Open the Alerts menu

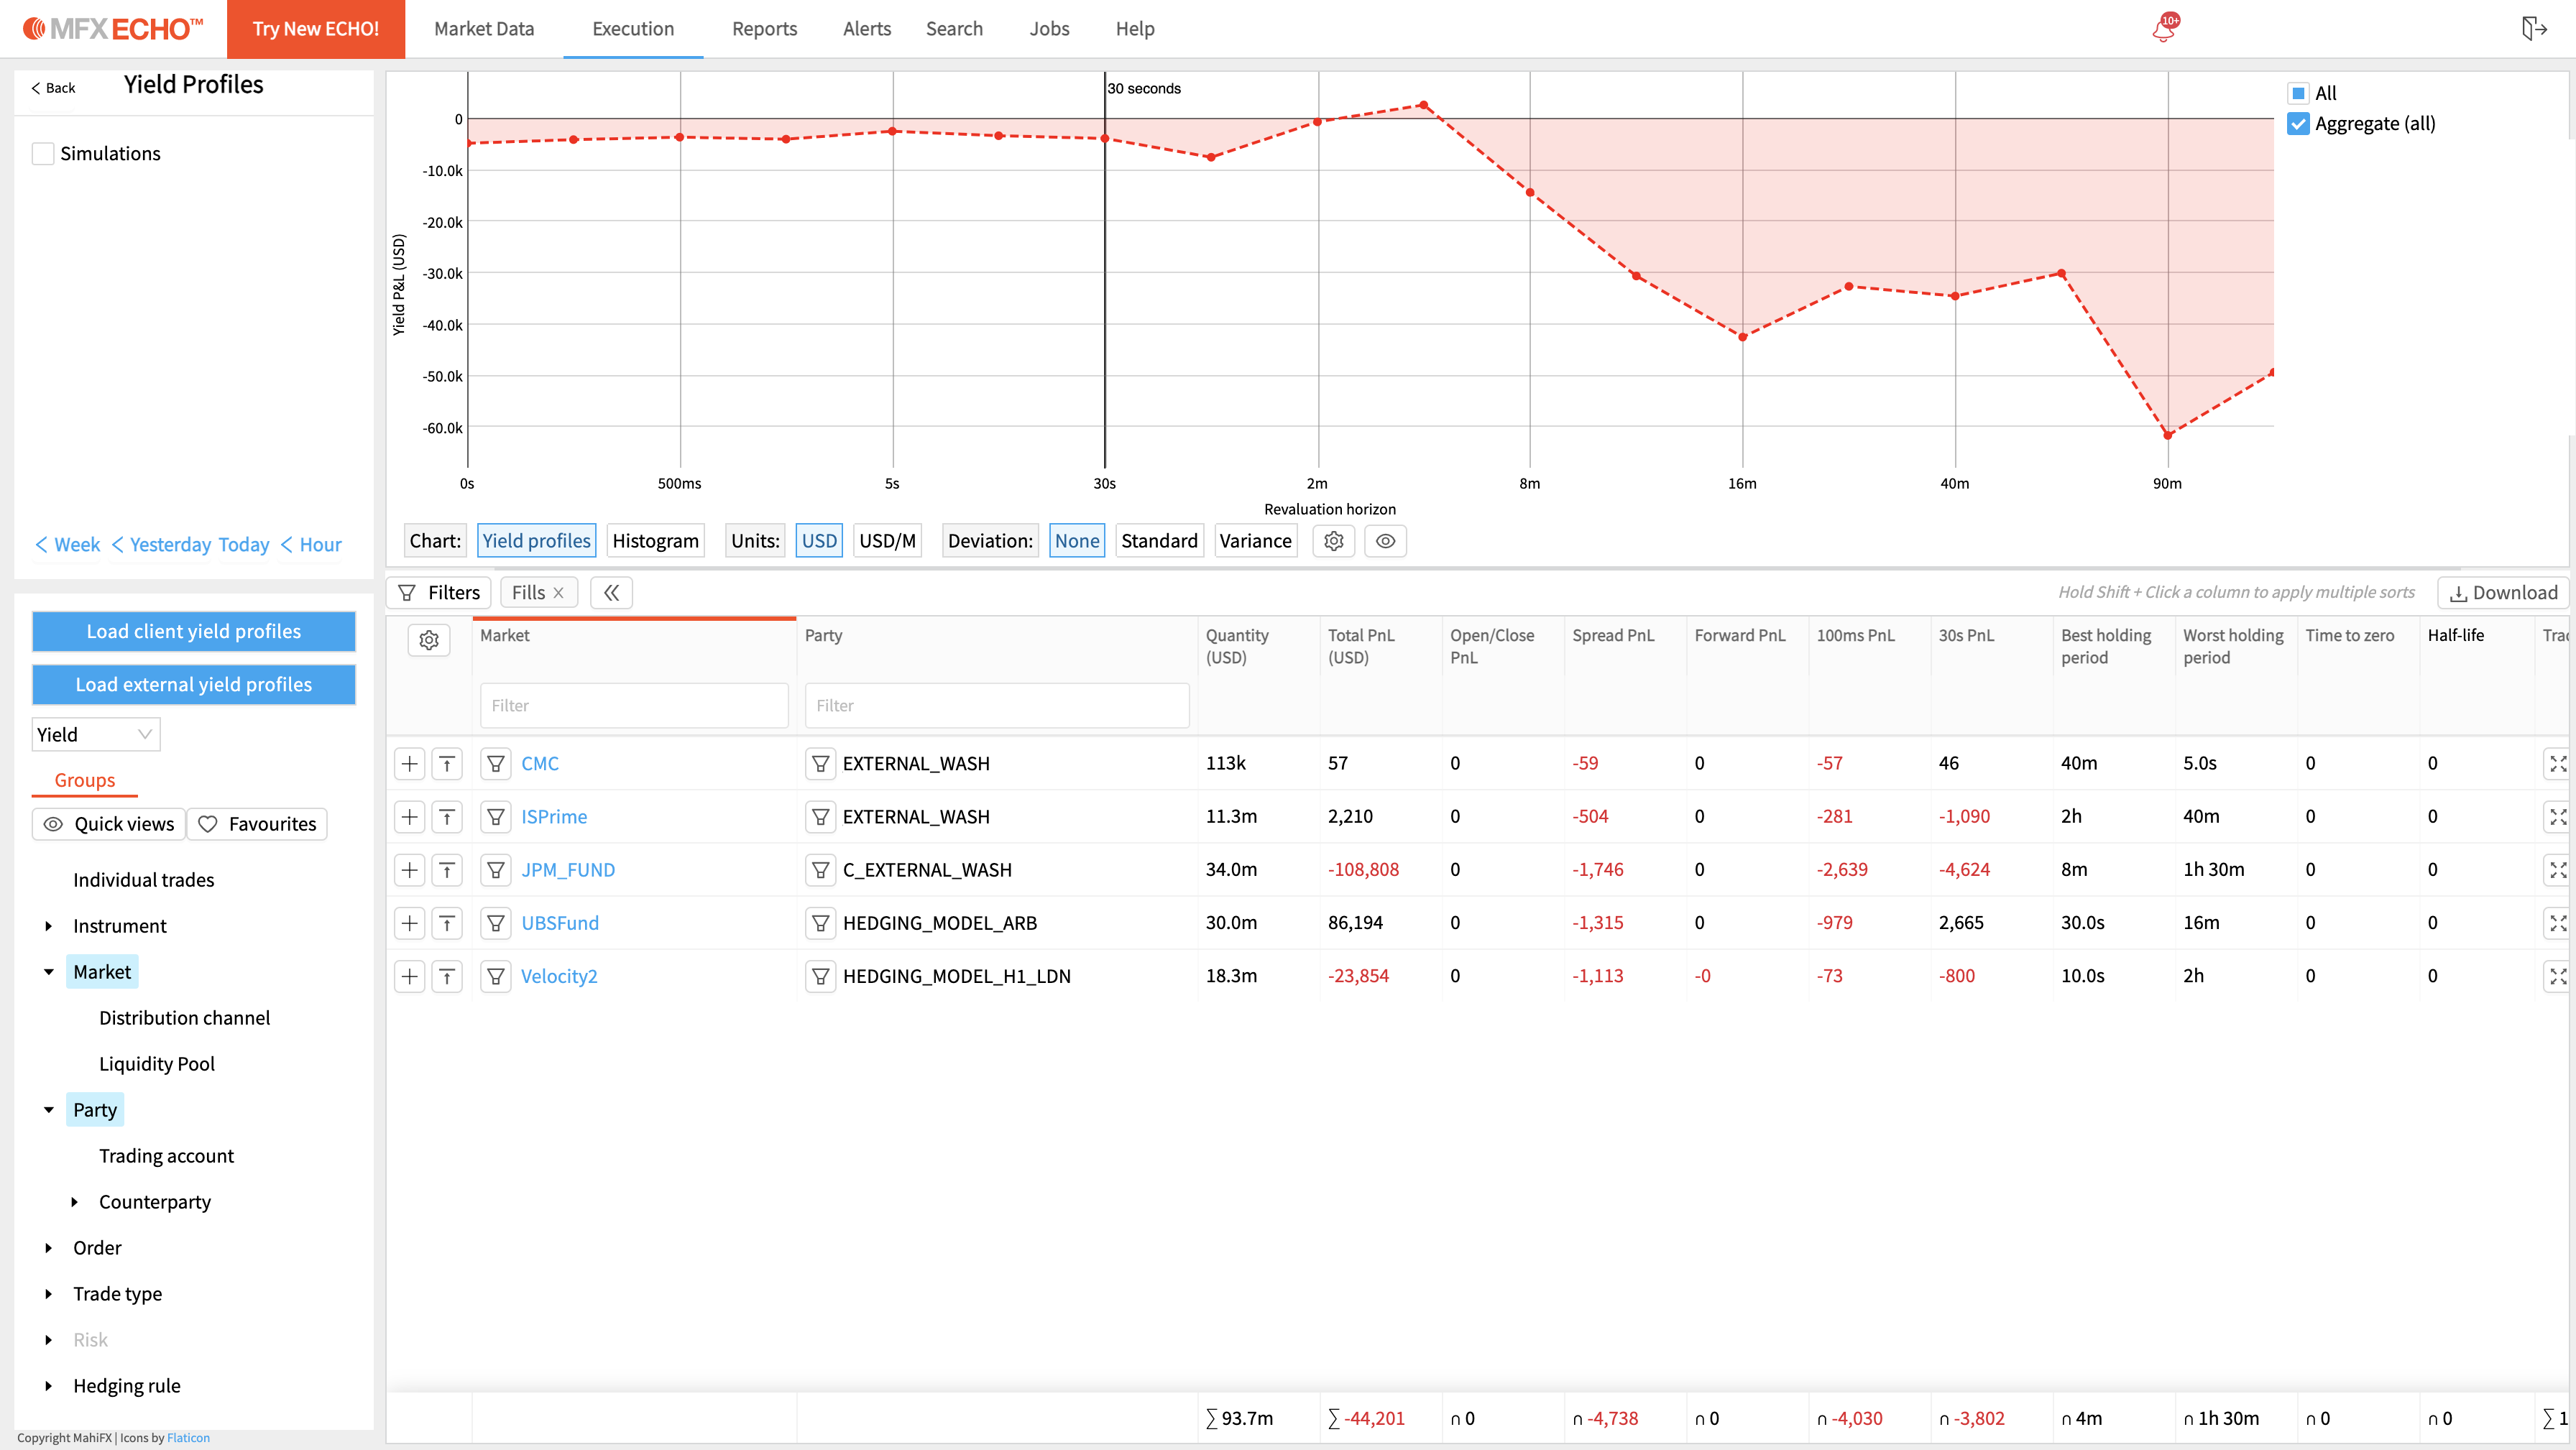[866, 29]
